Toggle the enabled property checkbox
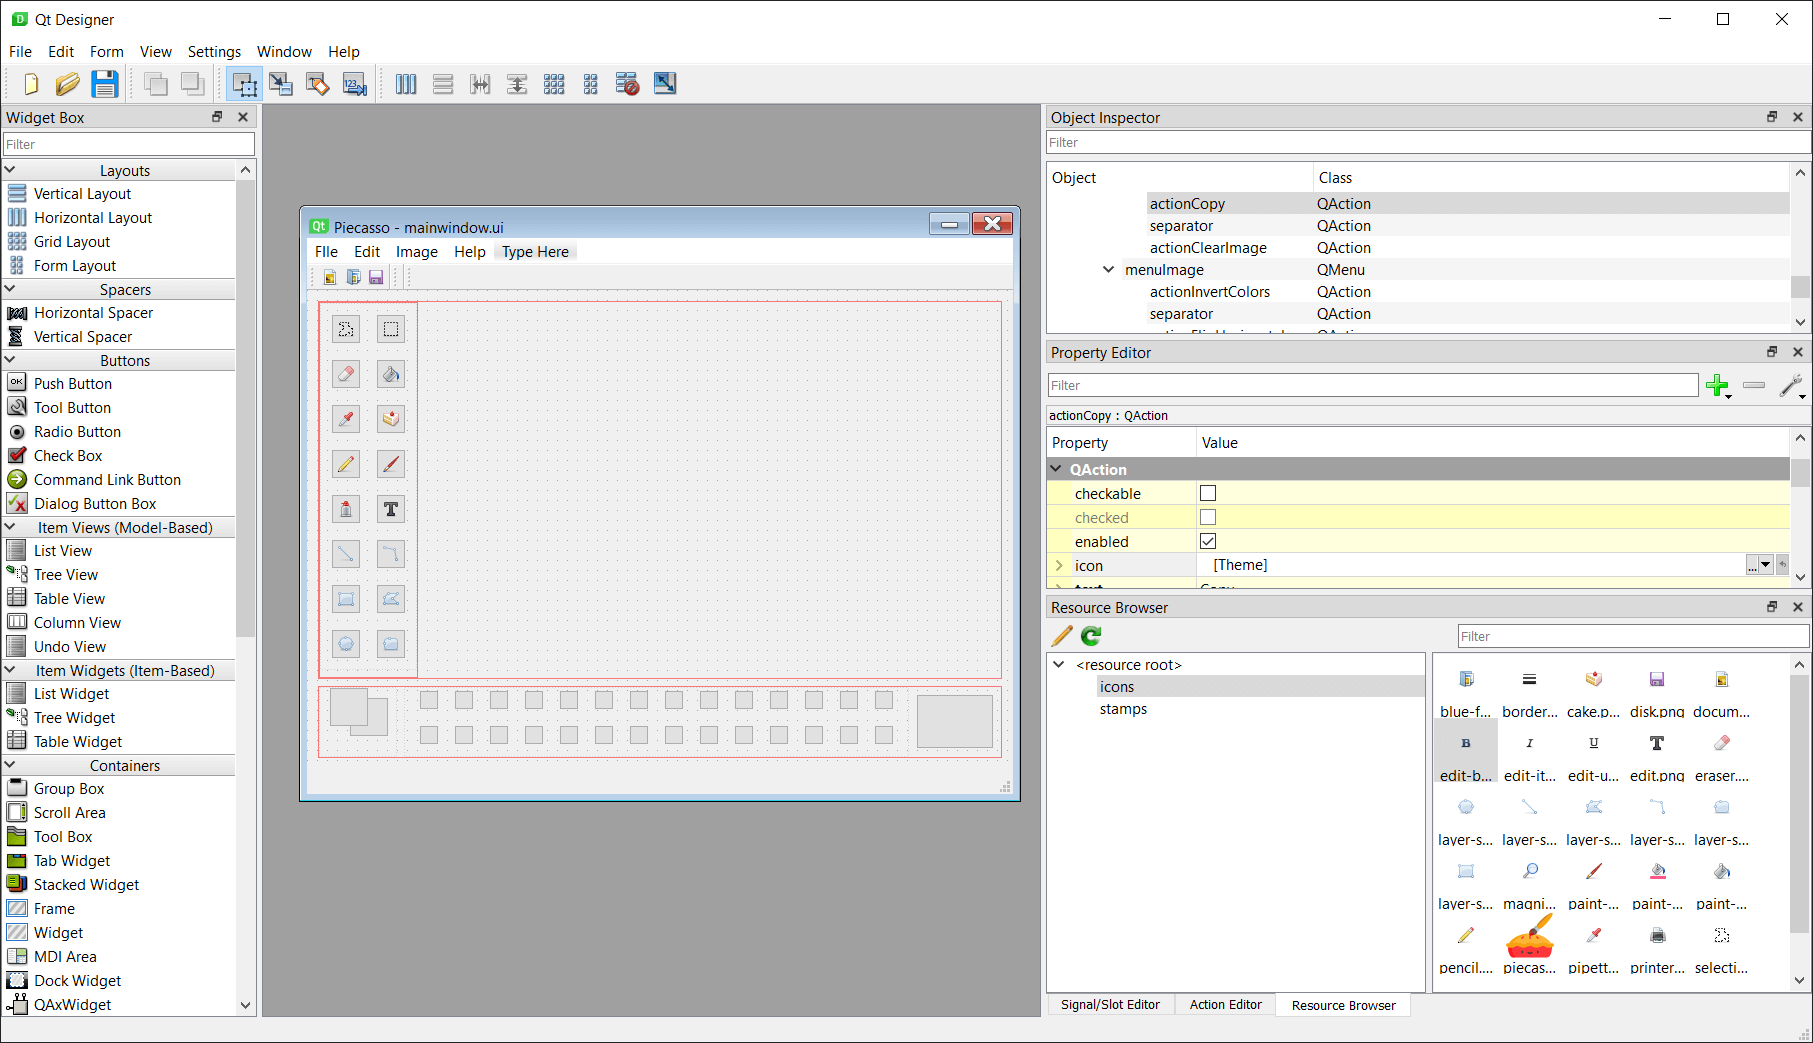This screenshot has height=1043, width=1813. point(1208,541)
